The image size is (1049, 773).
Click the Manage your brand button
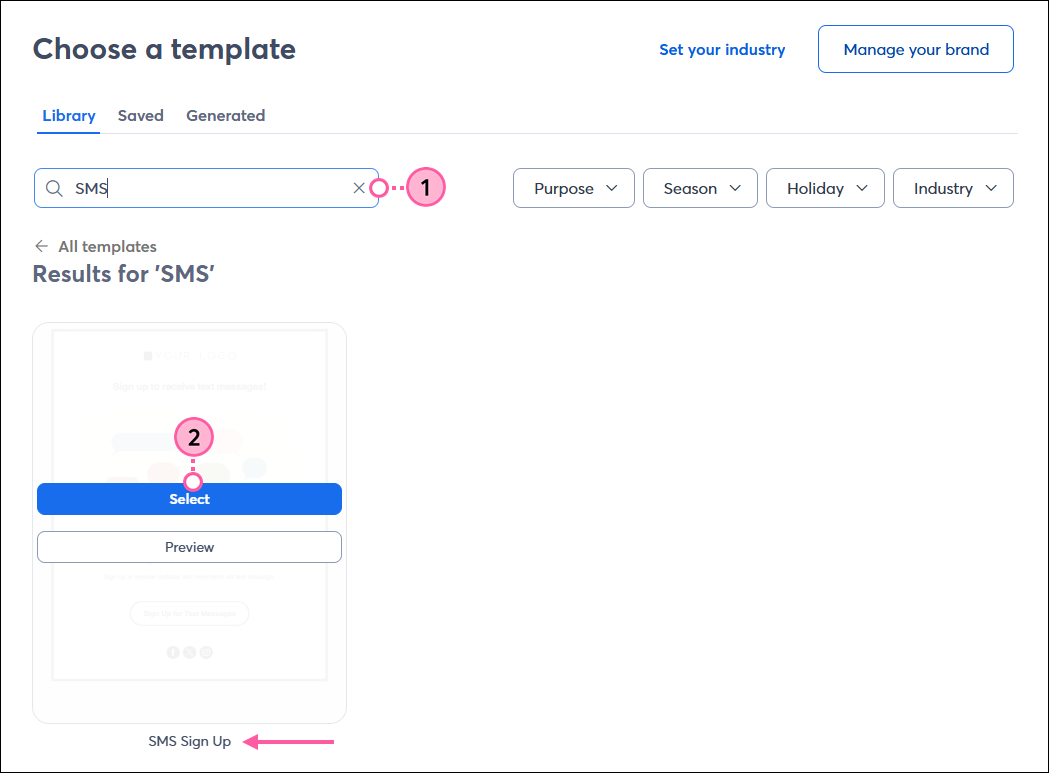point(915,48)
